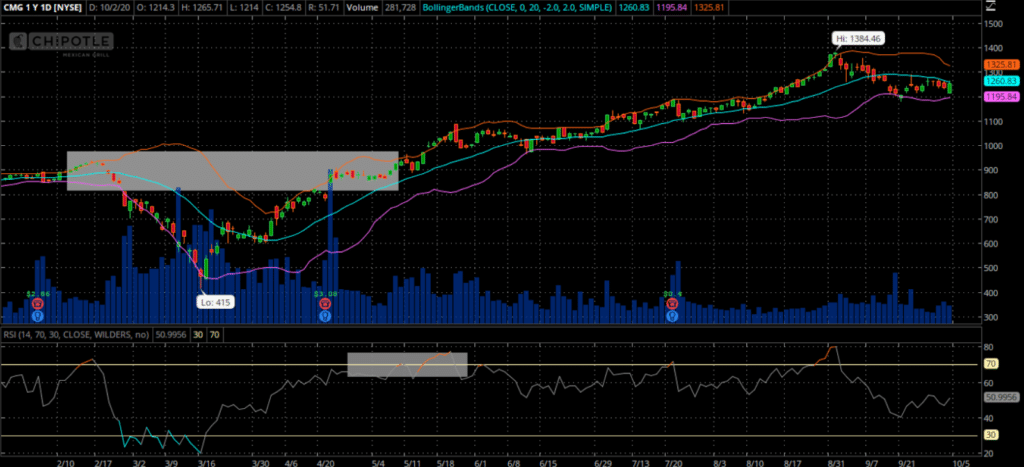1024x467 pixels.
Task: Click the RSI (14, 70, 30, CLOSE, WILDERS, no) label
Action: (76, 334)
